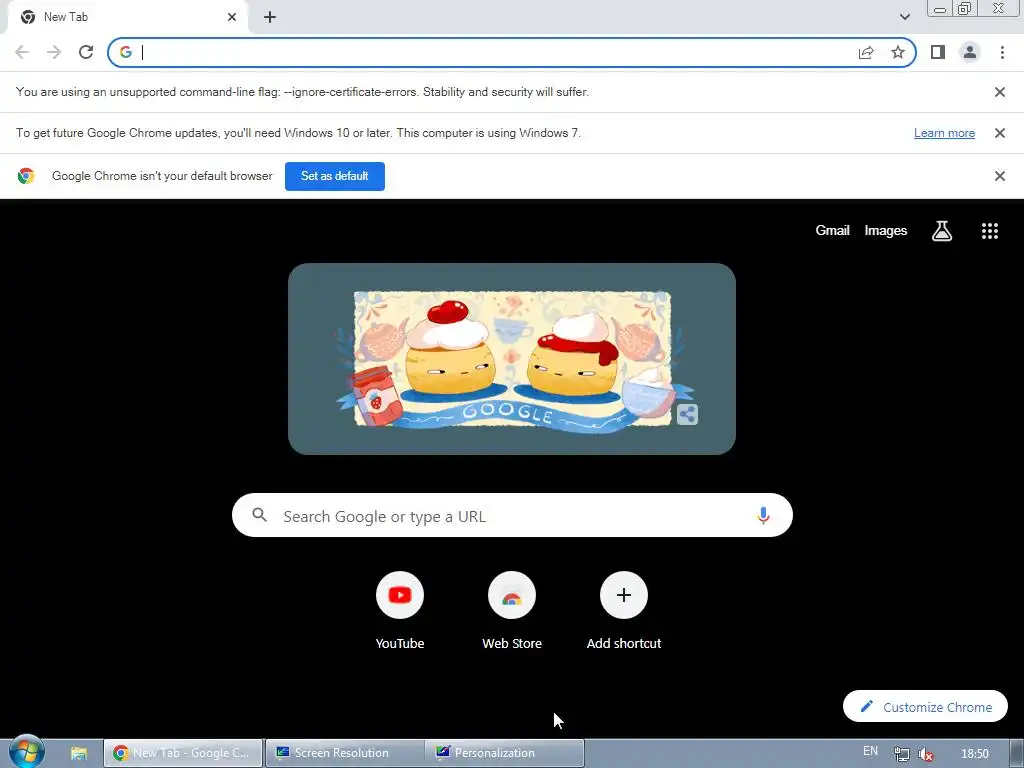The height and width of the screenshot is (768, 1024).
Task: Toggle the Chrome side panel
Action: 938,52
